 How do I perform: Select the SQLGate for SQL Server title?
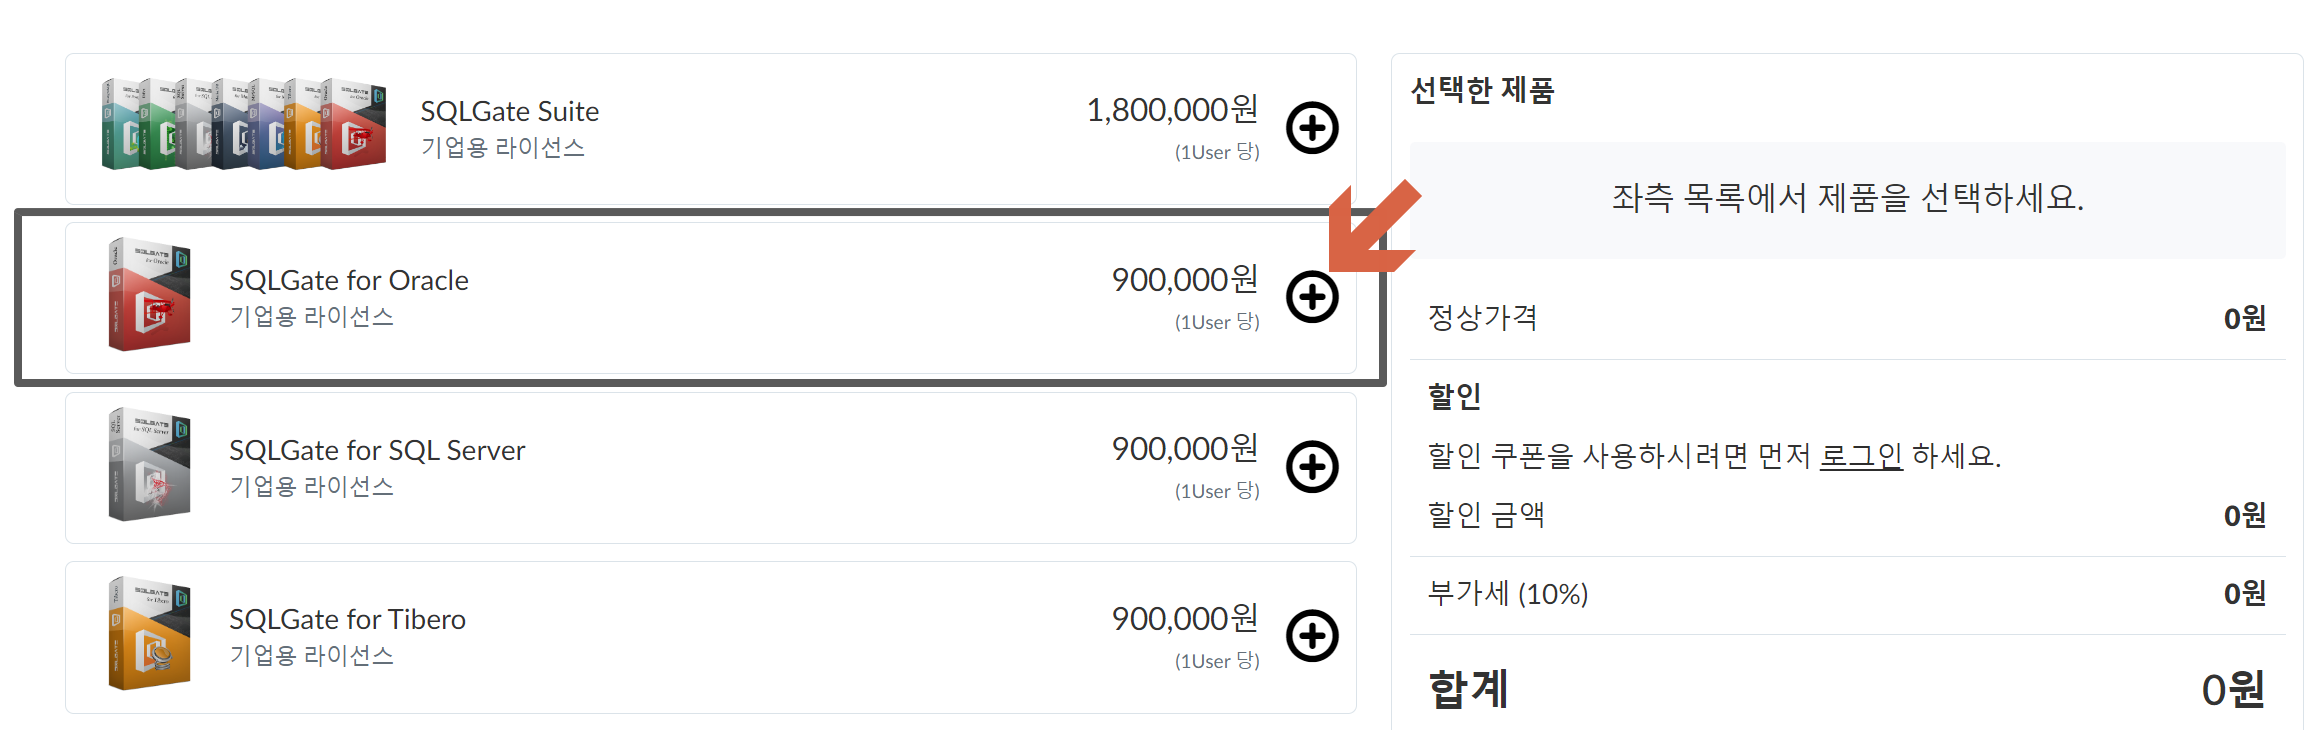tap(377, 450)
